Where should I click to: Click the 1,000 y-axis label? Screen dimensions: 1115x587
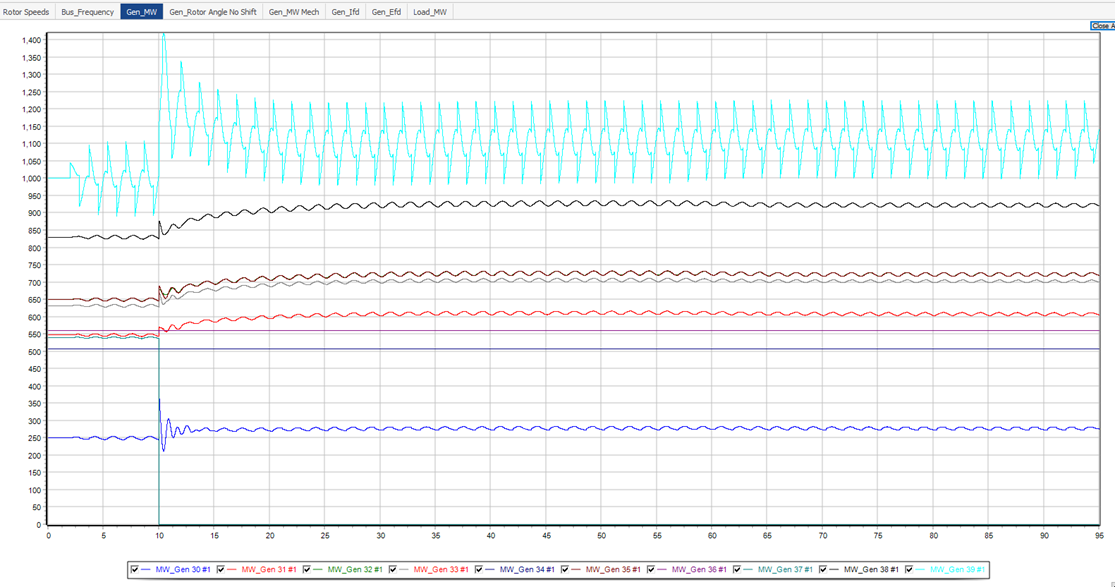pyautogui.click(x=31, y=179)
